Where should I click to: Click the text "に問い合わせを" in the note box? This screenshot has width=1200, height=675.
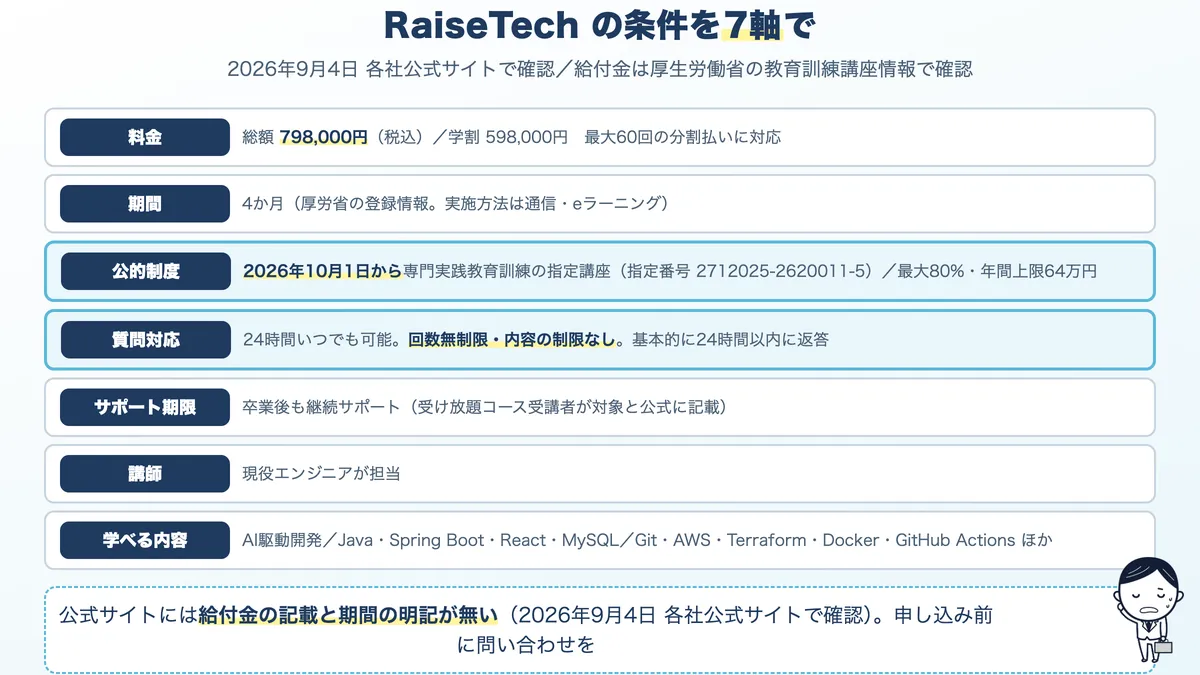[526, 645]
